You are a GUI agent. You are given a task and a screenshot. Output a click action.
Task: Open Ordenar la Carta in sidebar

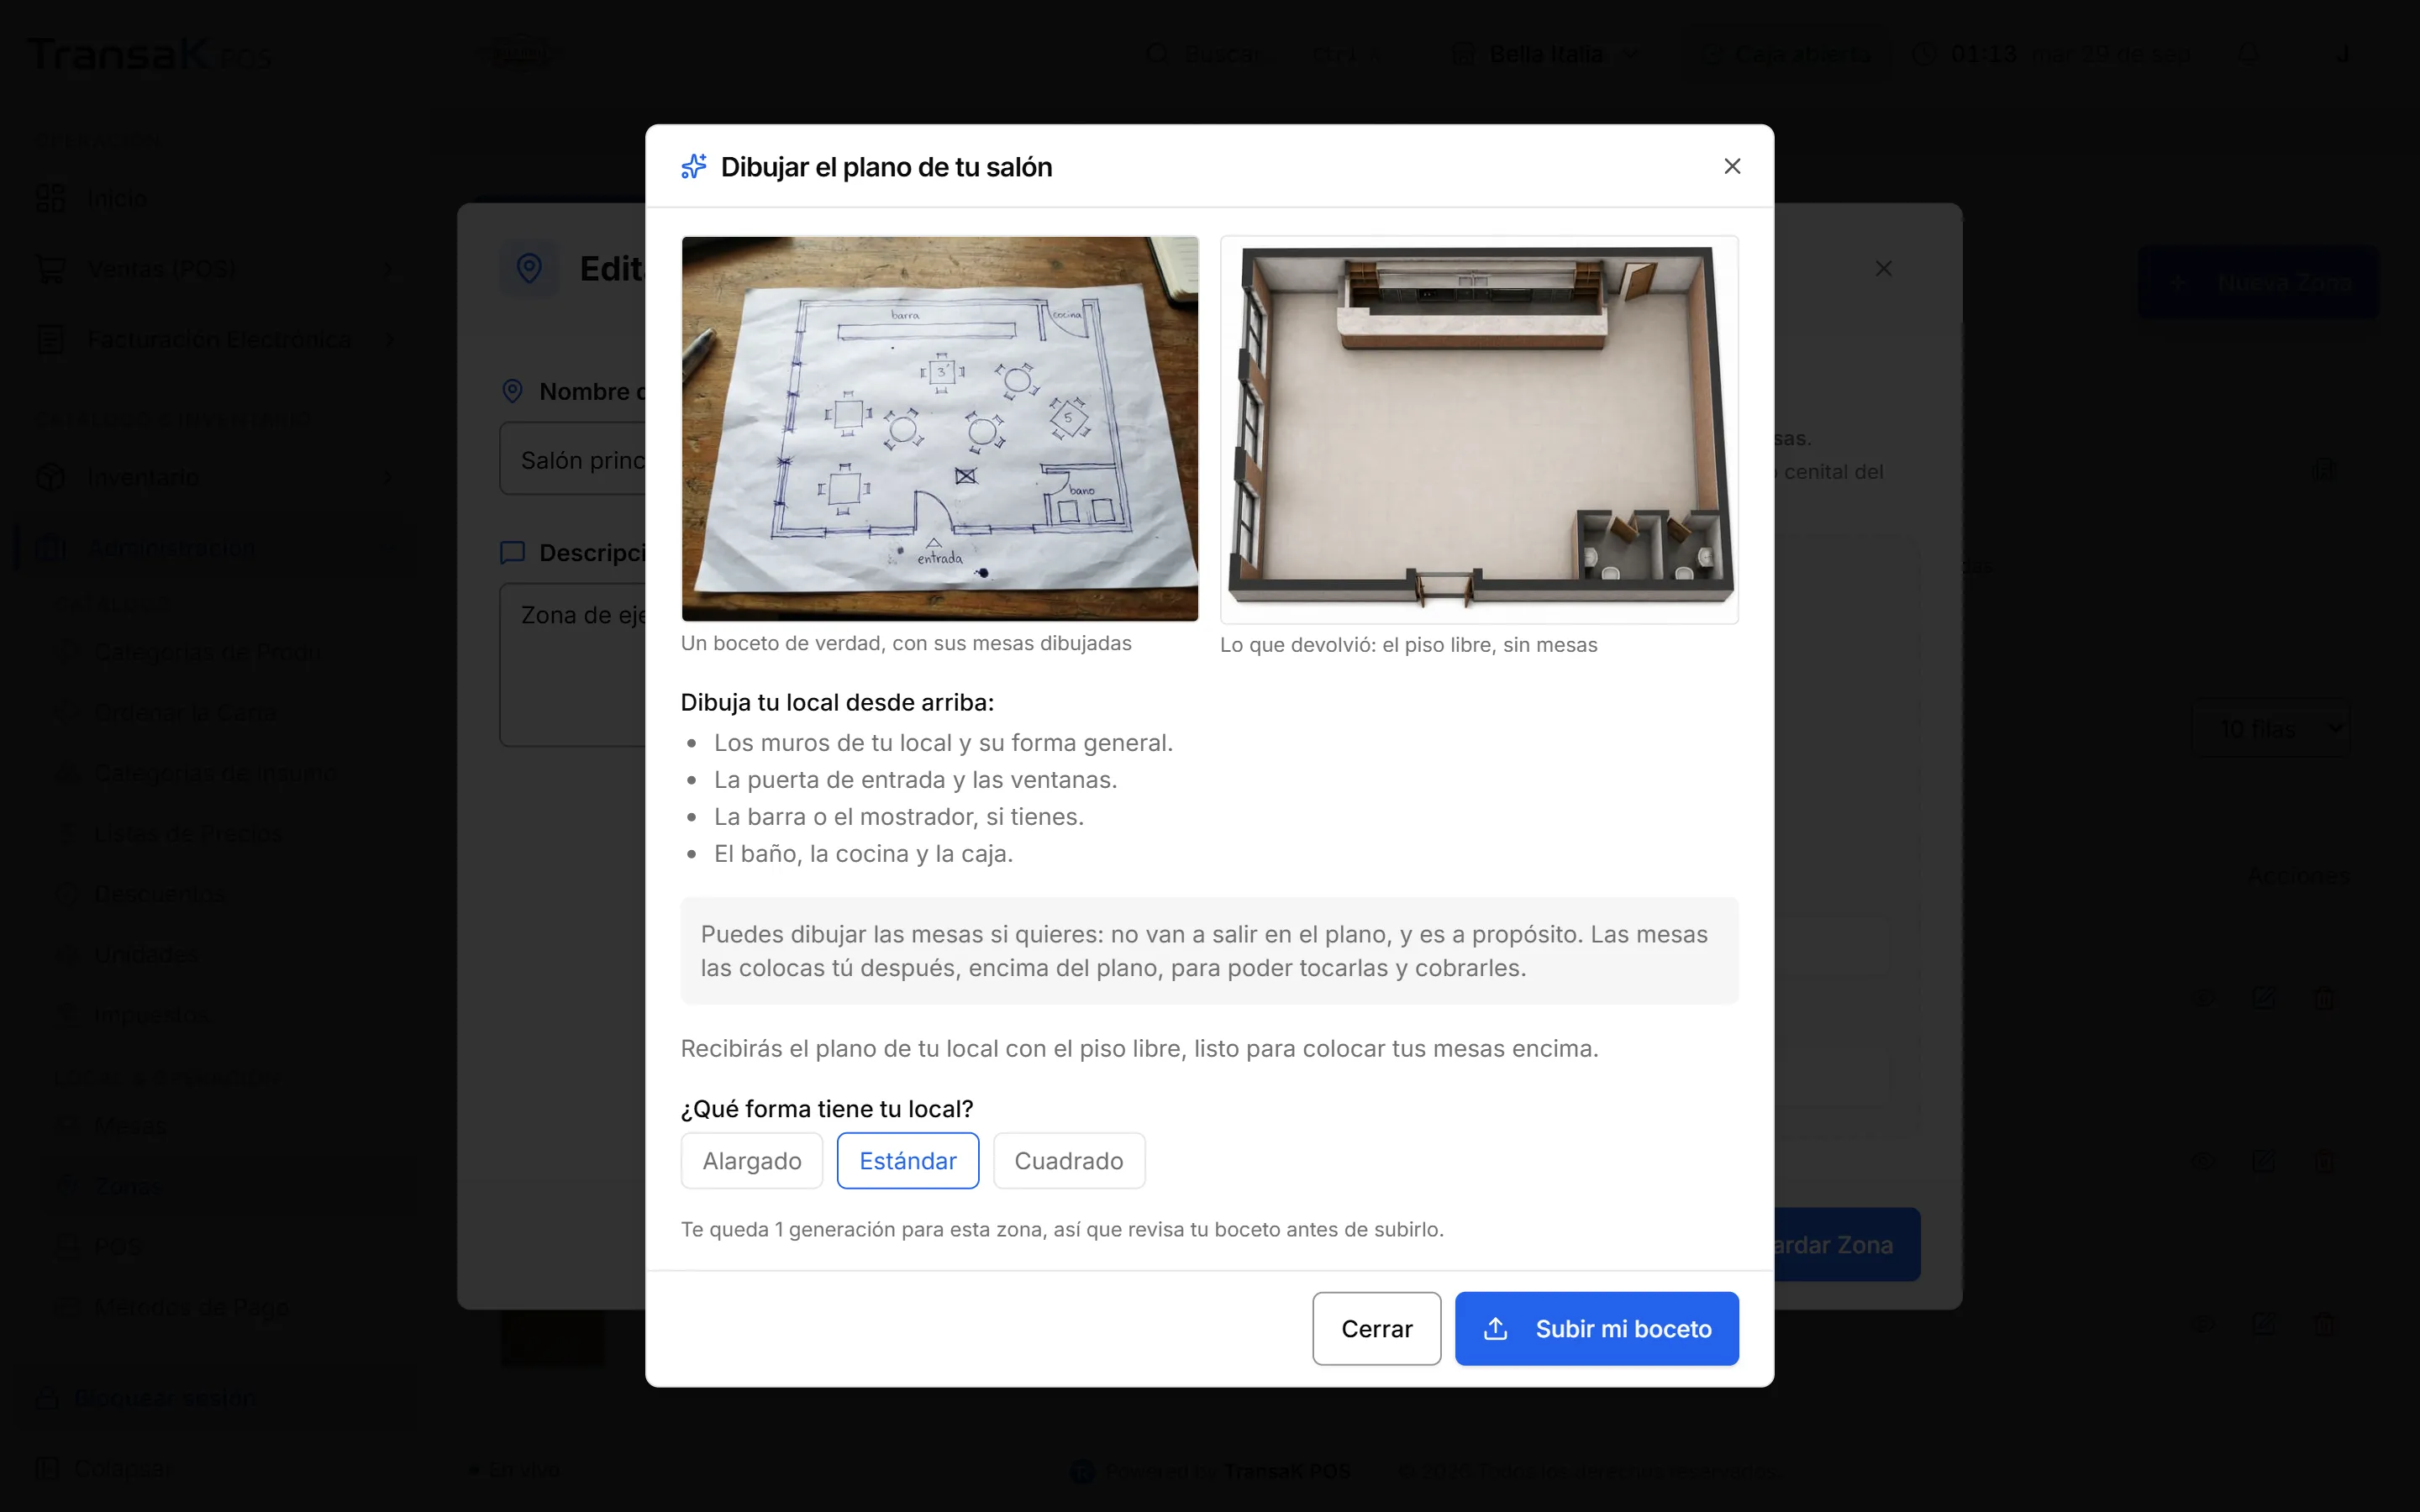[186, 713]
